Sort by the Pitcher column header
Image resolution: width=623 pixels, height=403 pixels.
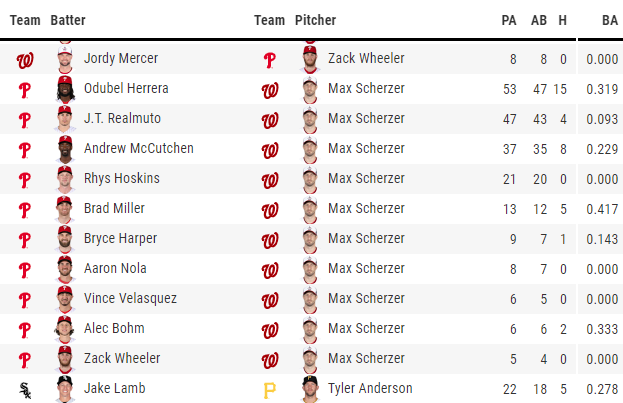point(315,20)
